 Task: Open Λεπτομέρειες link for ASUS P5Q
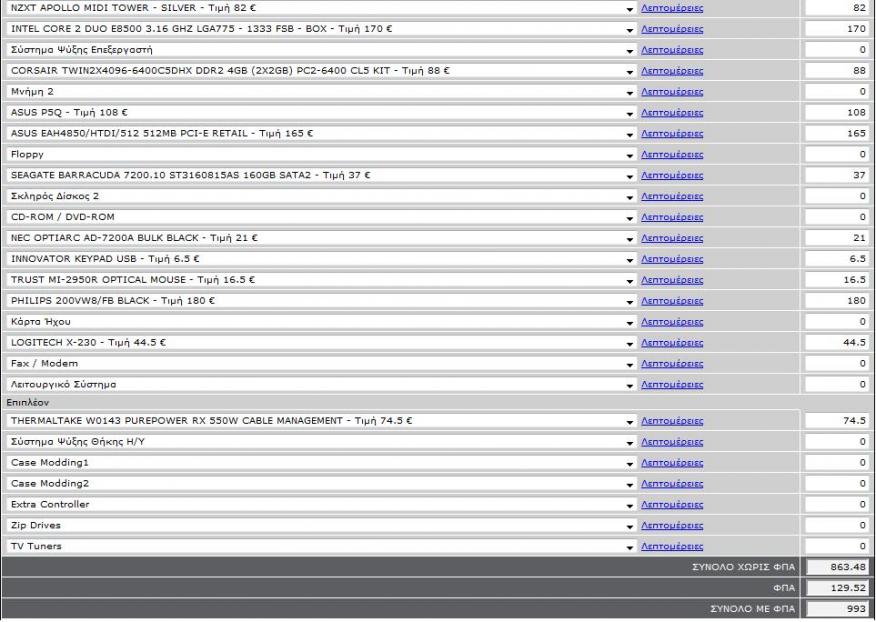coord(672,113)
